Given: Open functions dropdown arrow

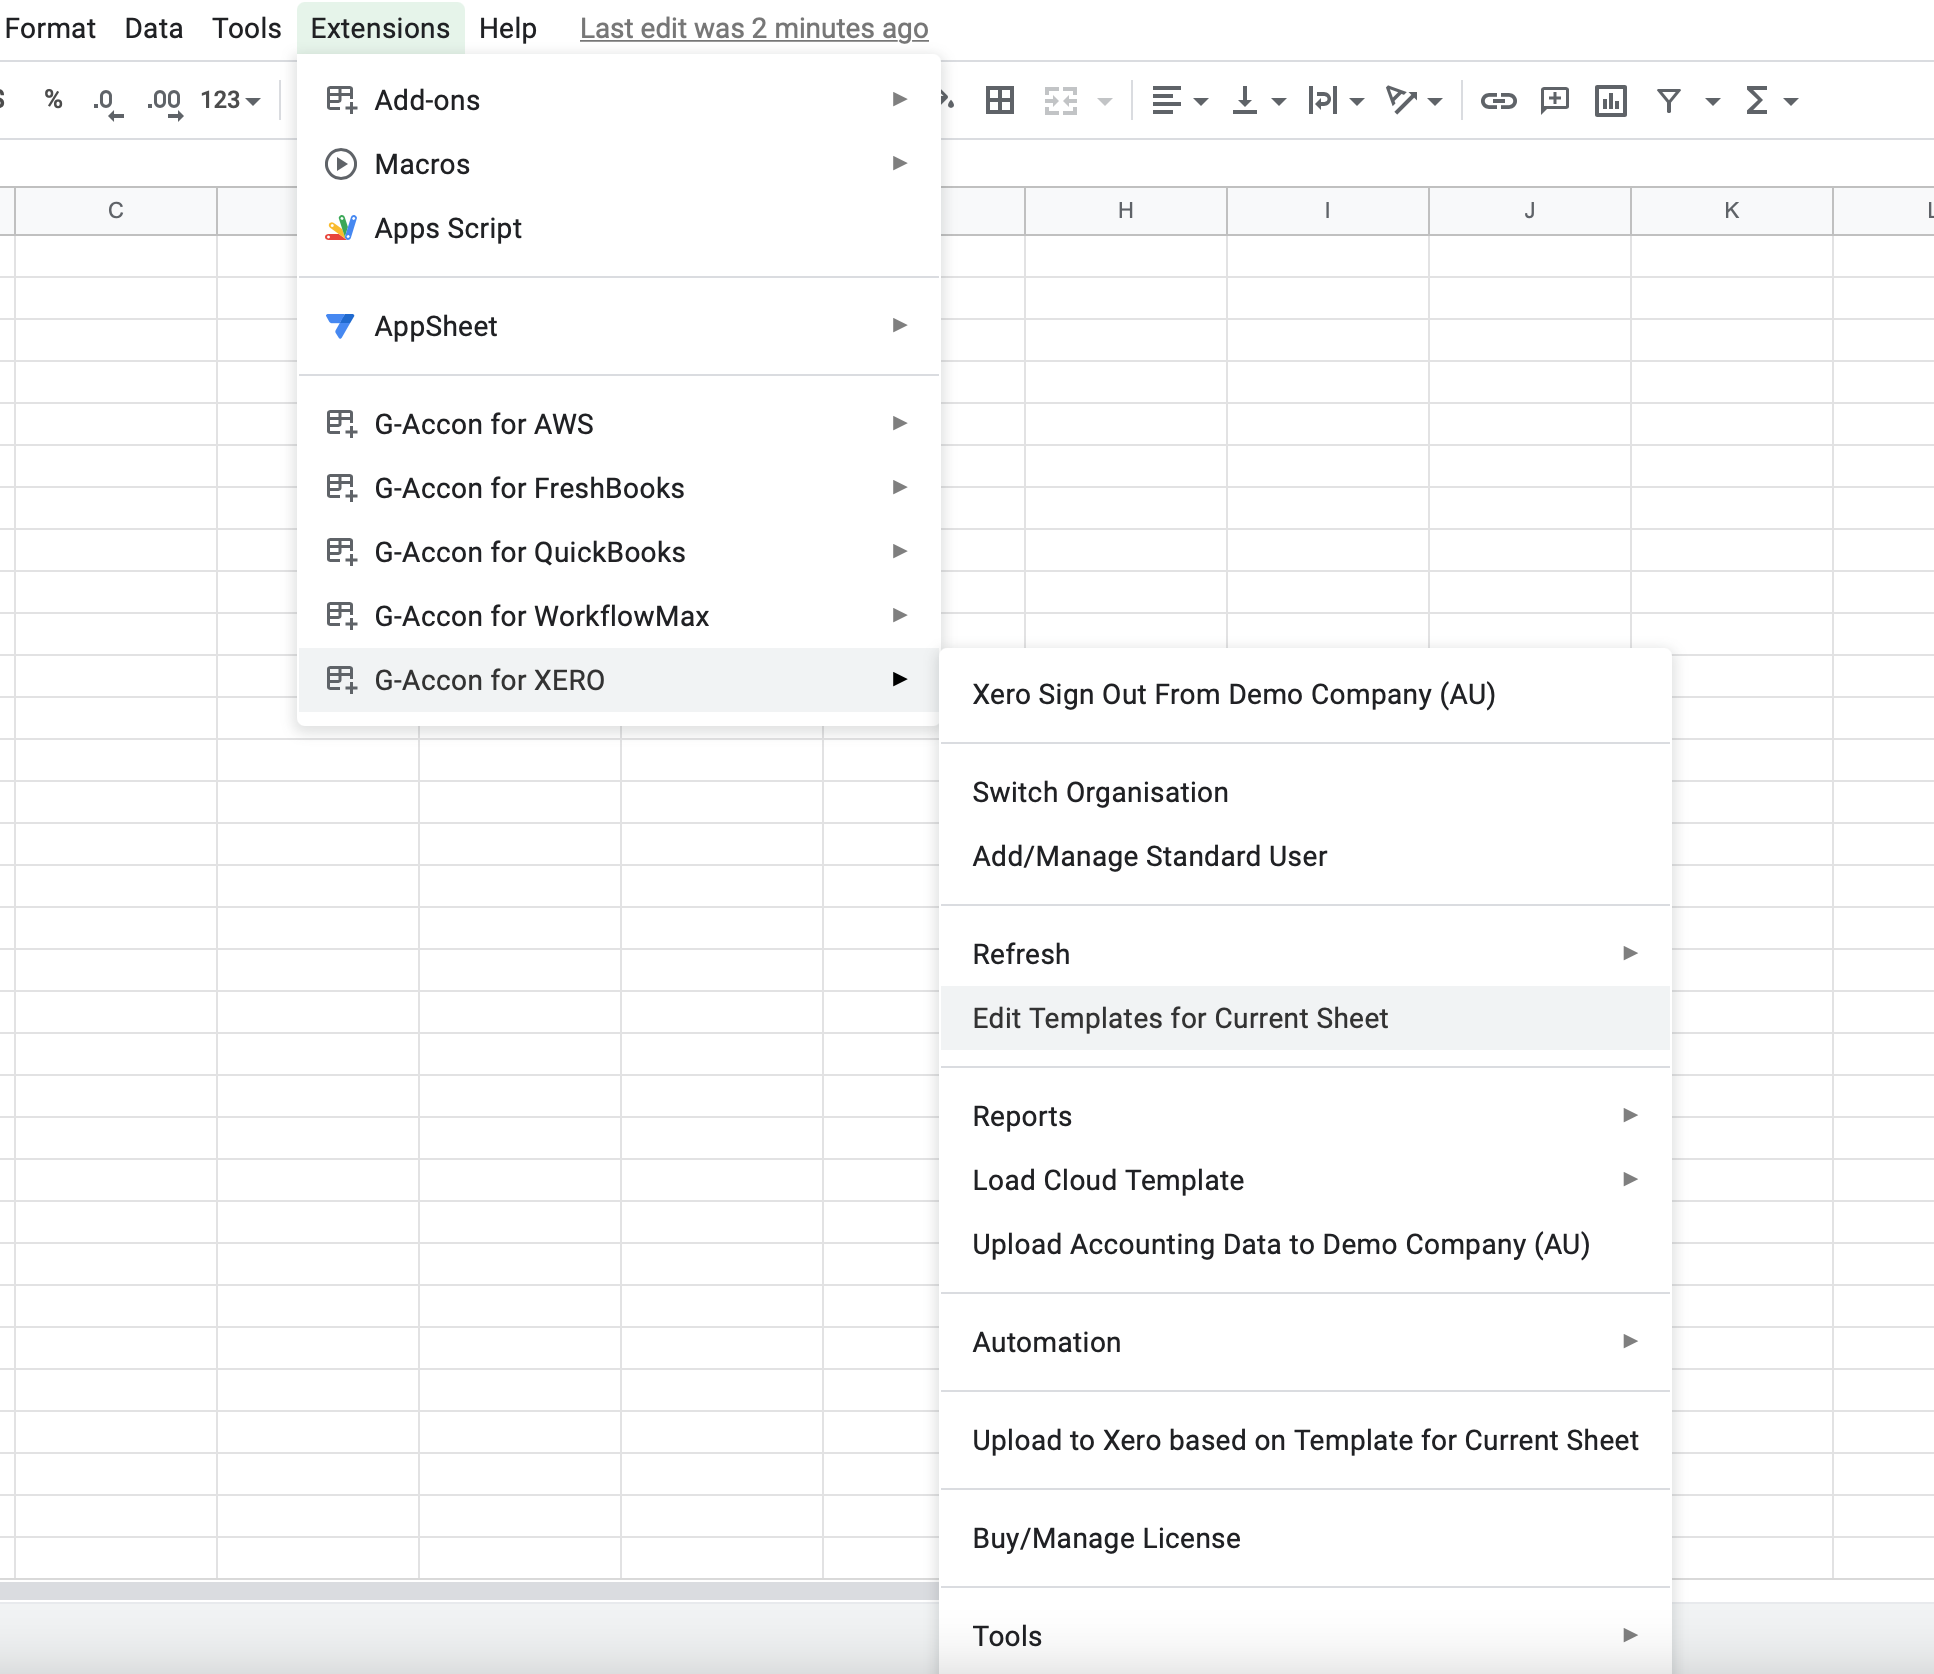Looking at the screenshot, I should tap(1791, 101).
